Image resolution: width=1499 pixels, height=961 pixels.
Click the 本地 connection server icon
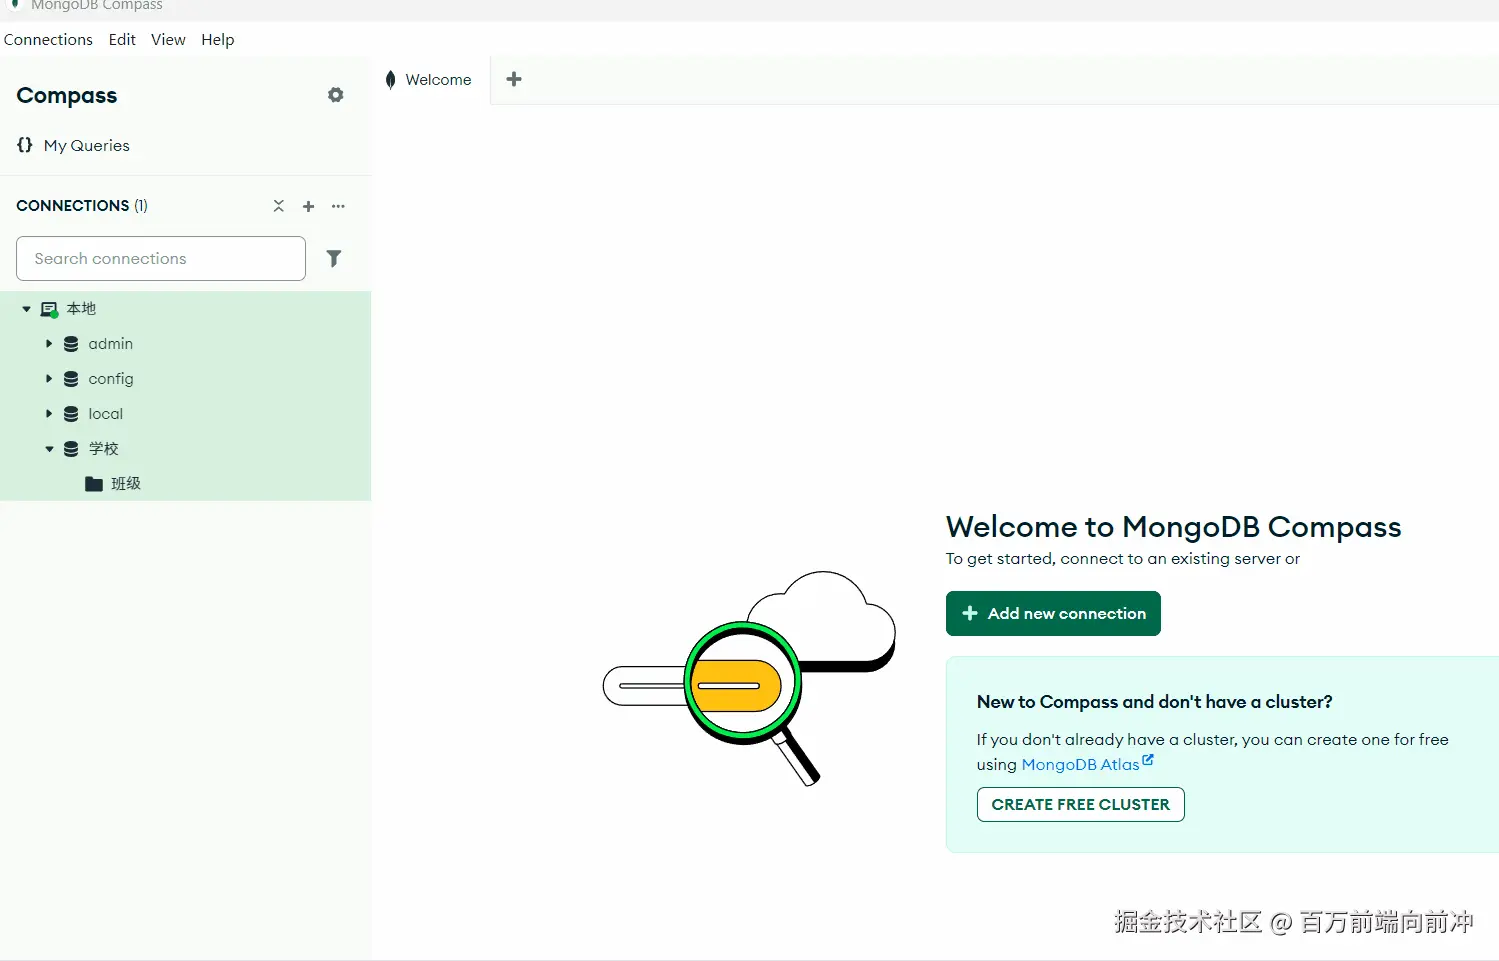point(49,309)
